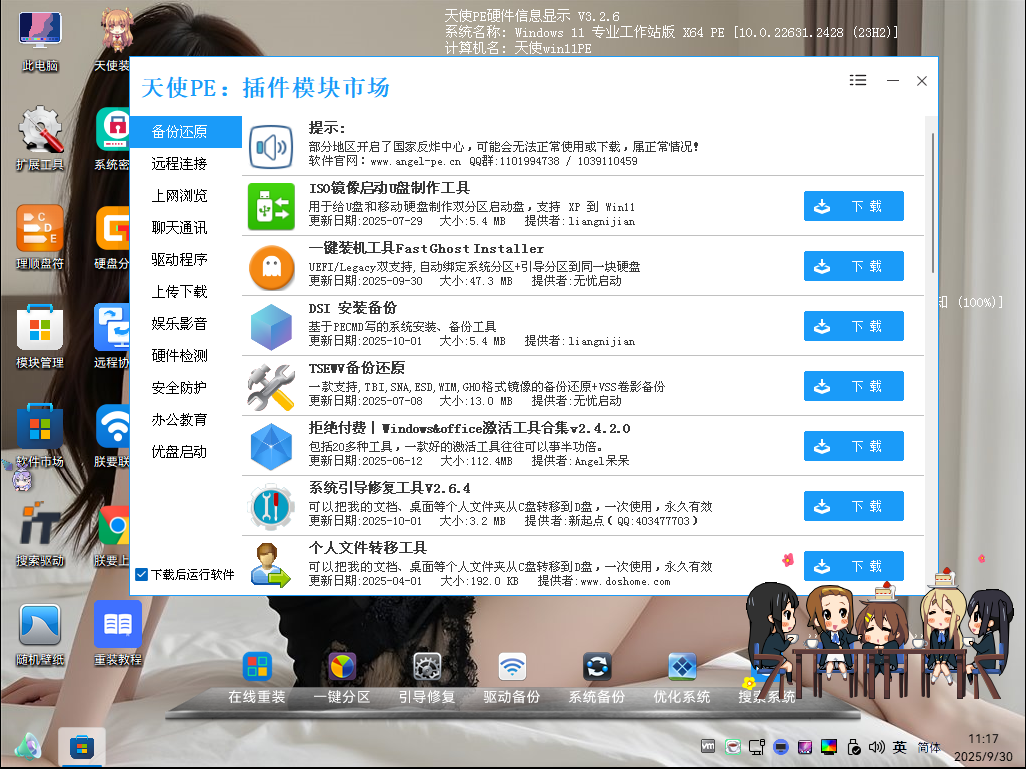Open the 一键分区 dock icon
Screen dimensions: 1026x769
342,667
